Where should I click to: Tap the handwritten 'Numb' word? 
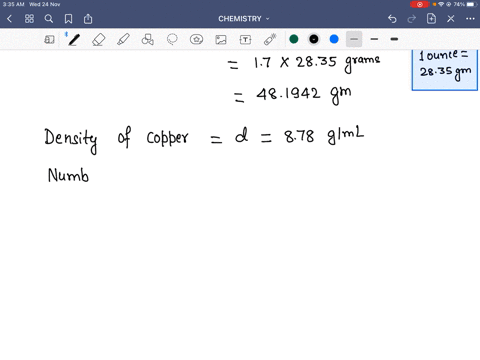(x=68, y=175)
